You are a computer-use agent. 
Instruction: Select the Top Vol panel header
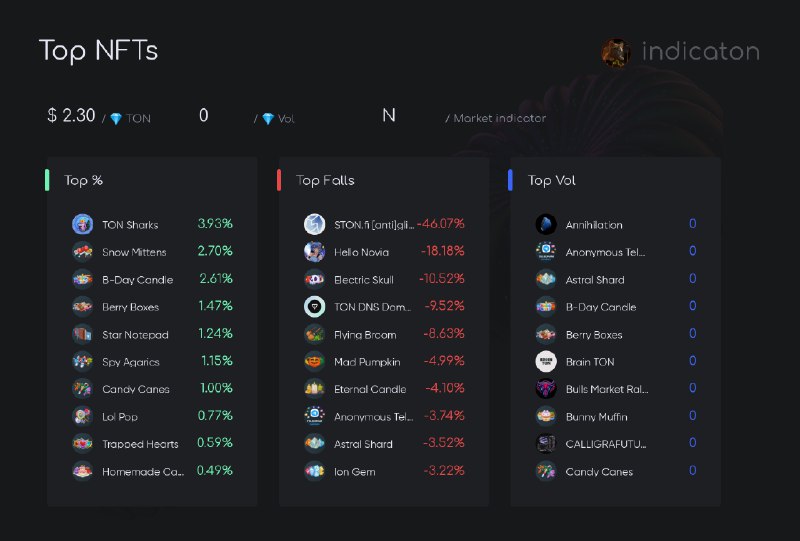click(552, 180)
